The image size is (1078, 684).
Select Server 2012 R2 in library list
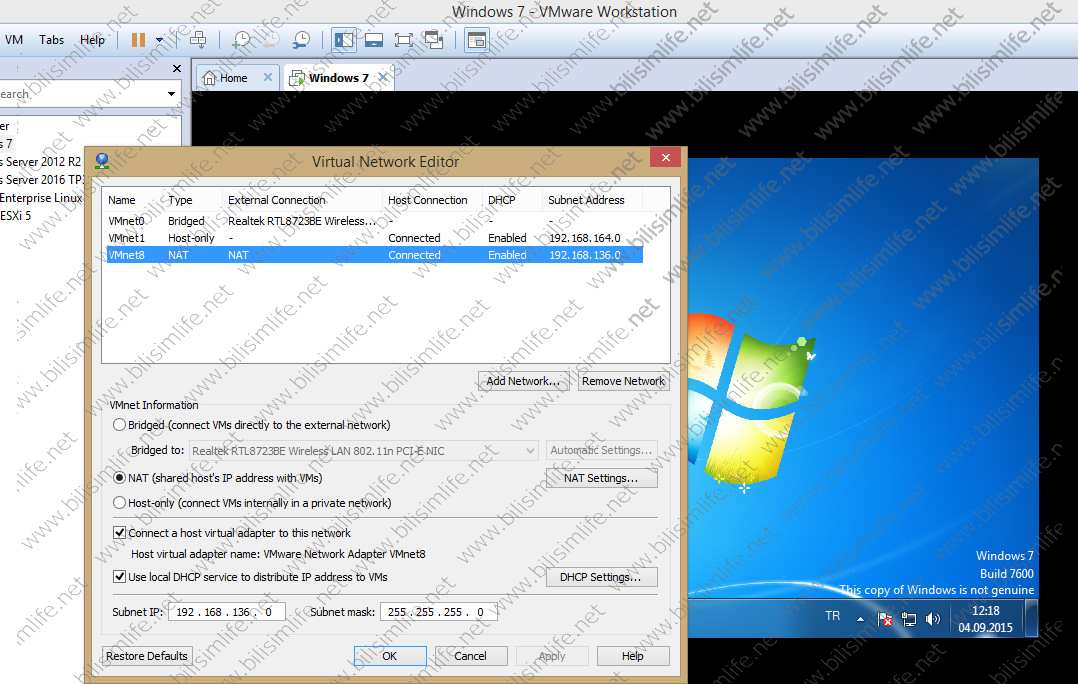tap(41, 162)
